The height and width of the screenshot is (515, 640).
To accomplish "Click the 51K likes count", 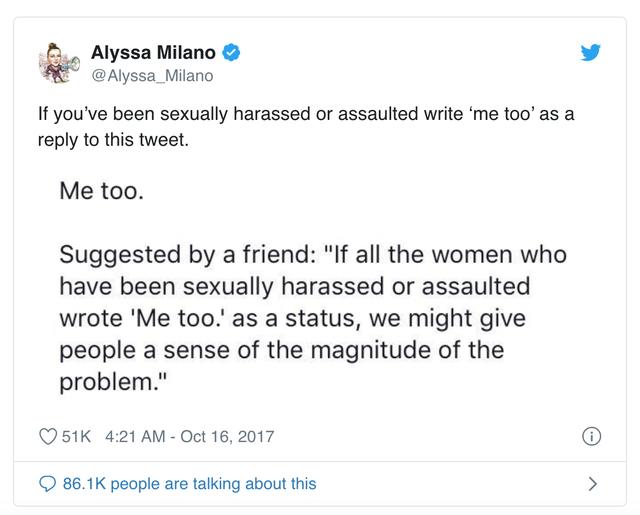I will pyautogui.click(x=76, y=437).
